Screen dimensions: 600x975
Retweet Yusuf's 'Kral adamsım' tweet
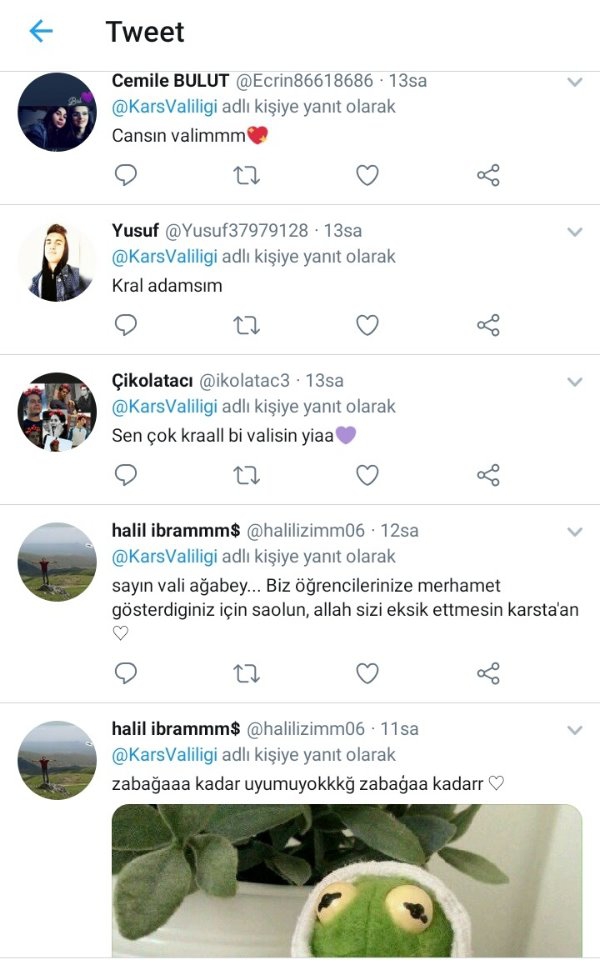click(x=246, y=325)
